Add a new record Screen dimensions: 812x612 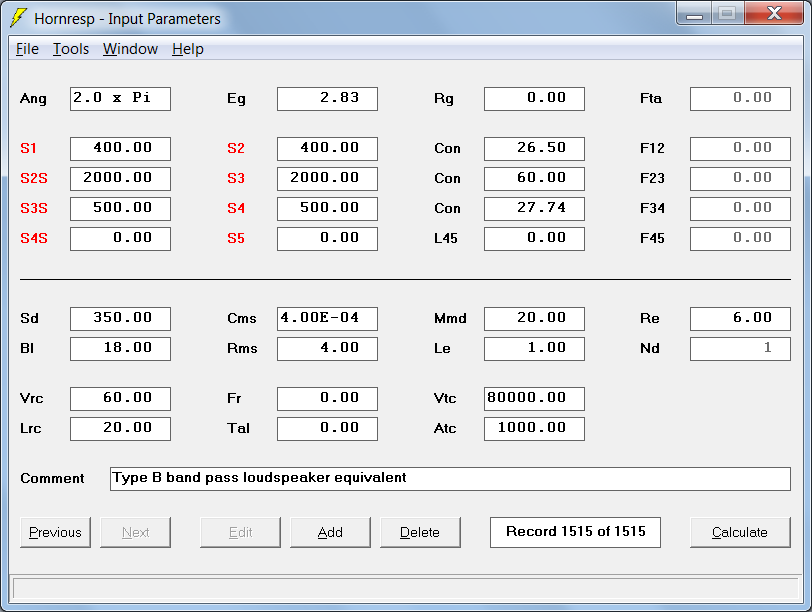coord(330,532)
